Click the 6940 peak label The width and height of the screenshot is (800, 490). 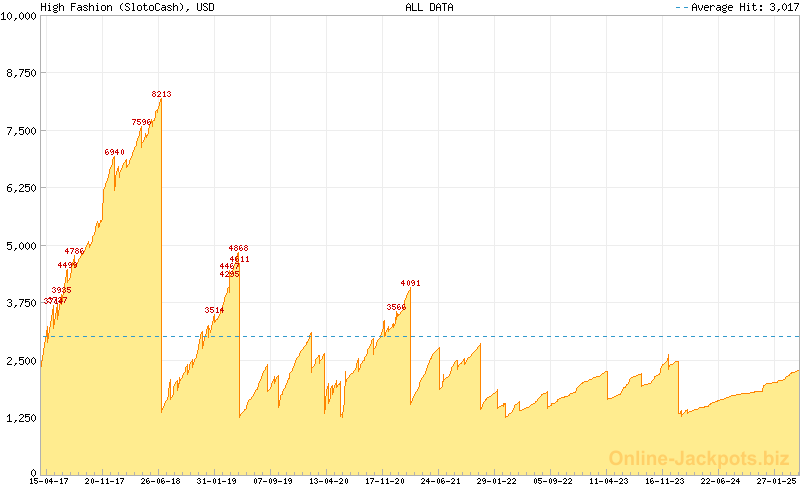(114, 152)
